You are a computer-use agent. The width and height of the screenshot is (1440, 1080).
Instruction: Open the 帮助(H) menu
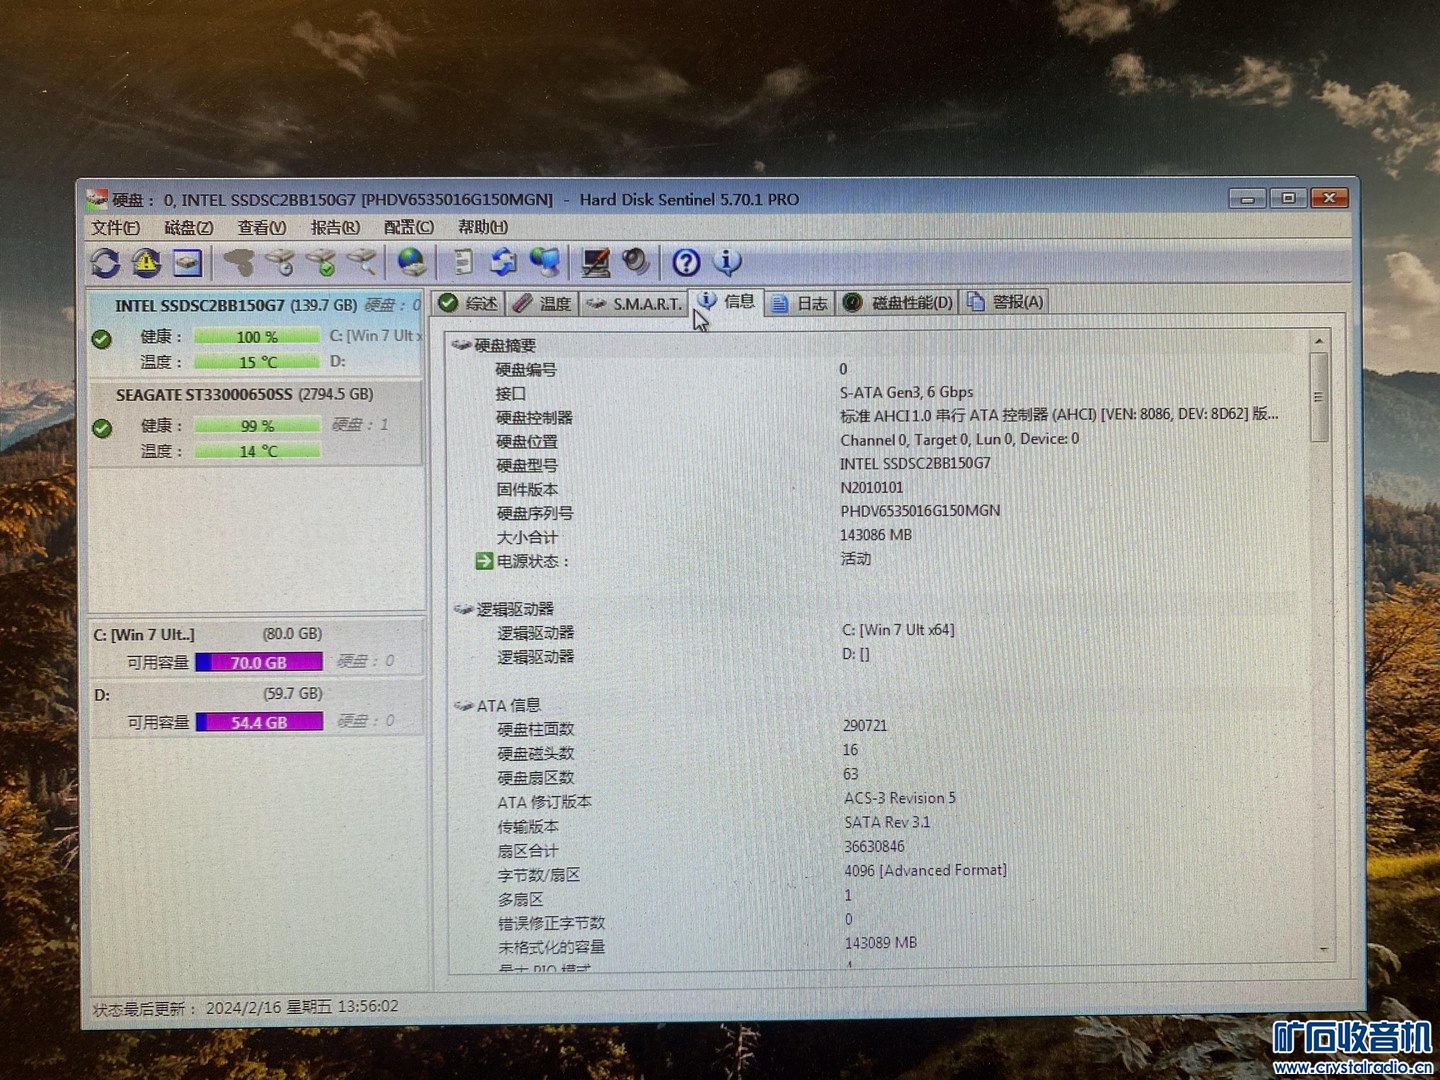pos(483,228)
